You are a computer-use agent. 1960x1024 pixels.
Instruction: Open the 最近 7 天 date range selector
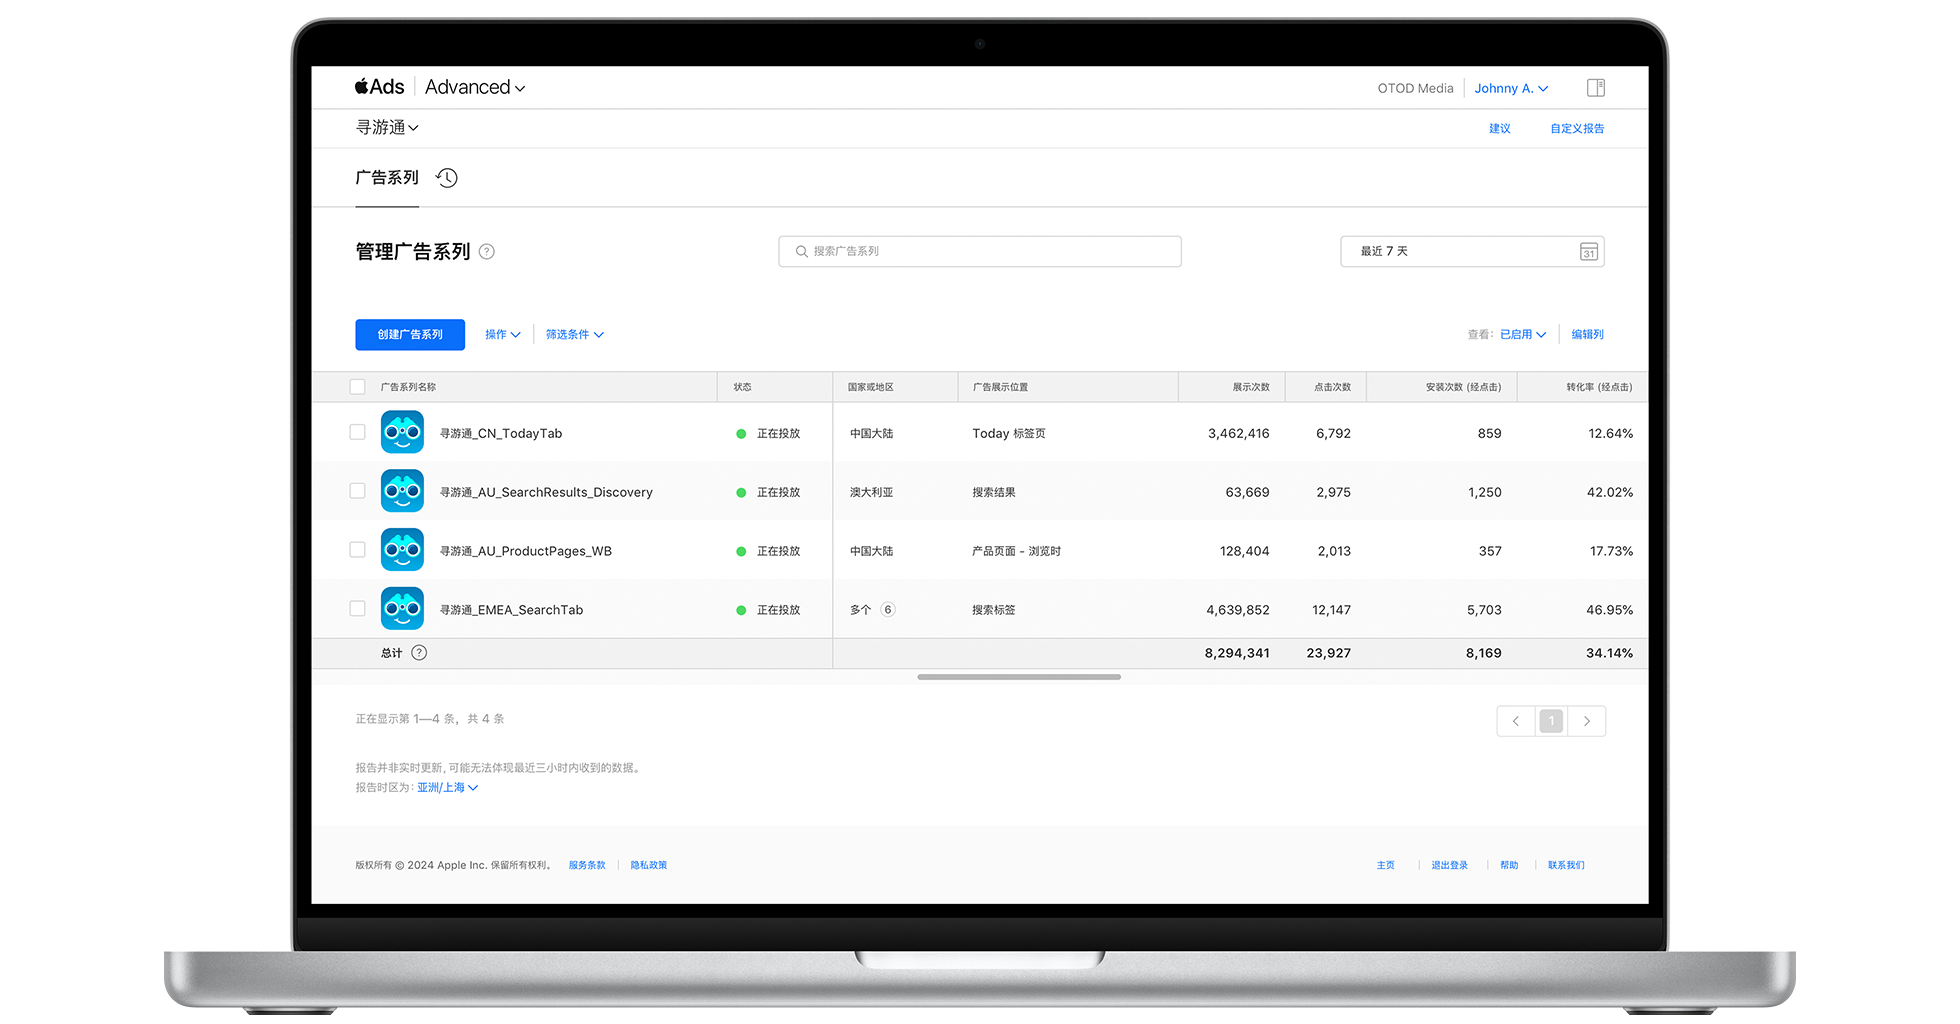point(1472,252)
